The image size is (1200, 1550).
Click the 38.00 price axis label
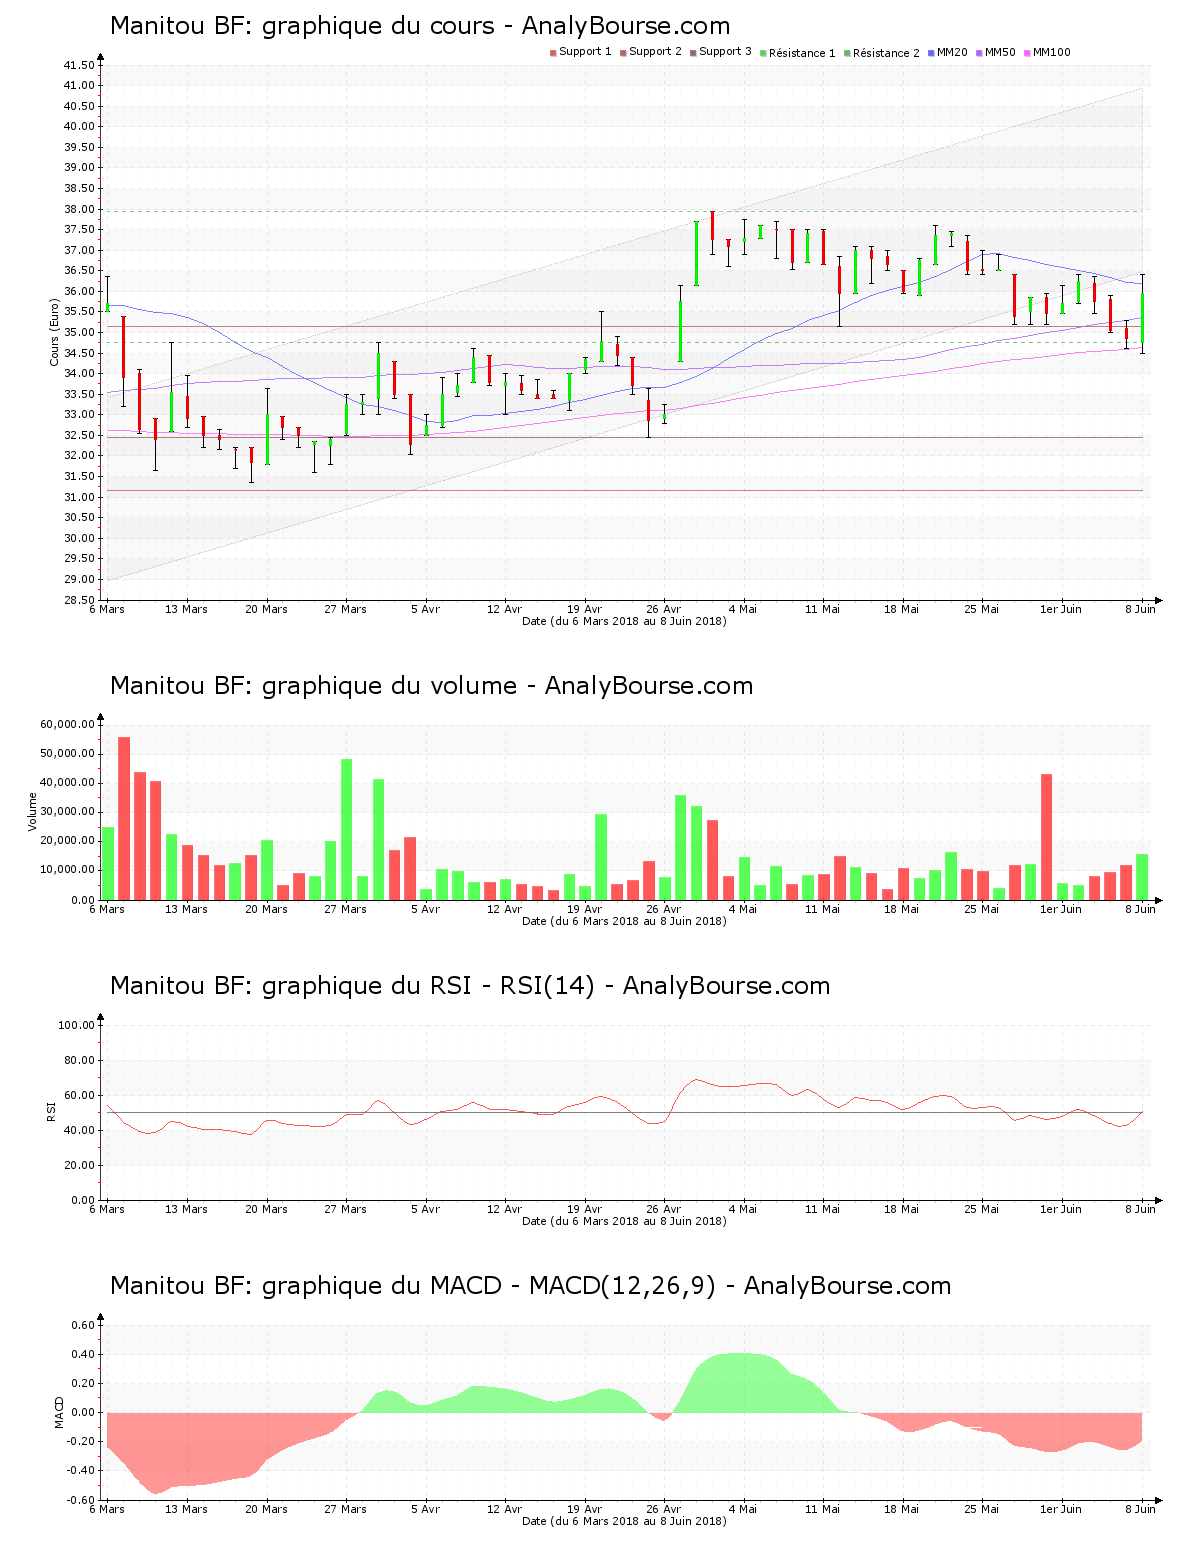click(x=79, y=209)
